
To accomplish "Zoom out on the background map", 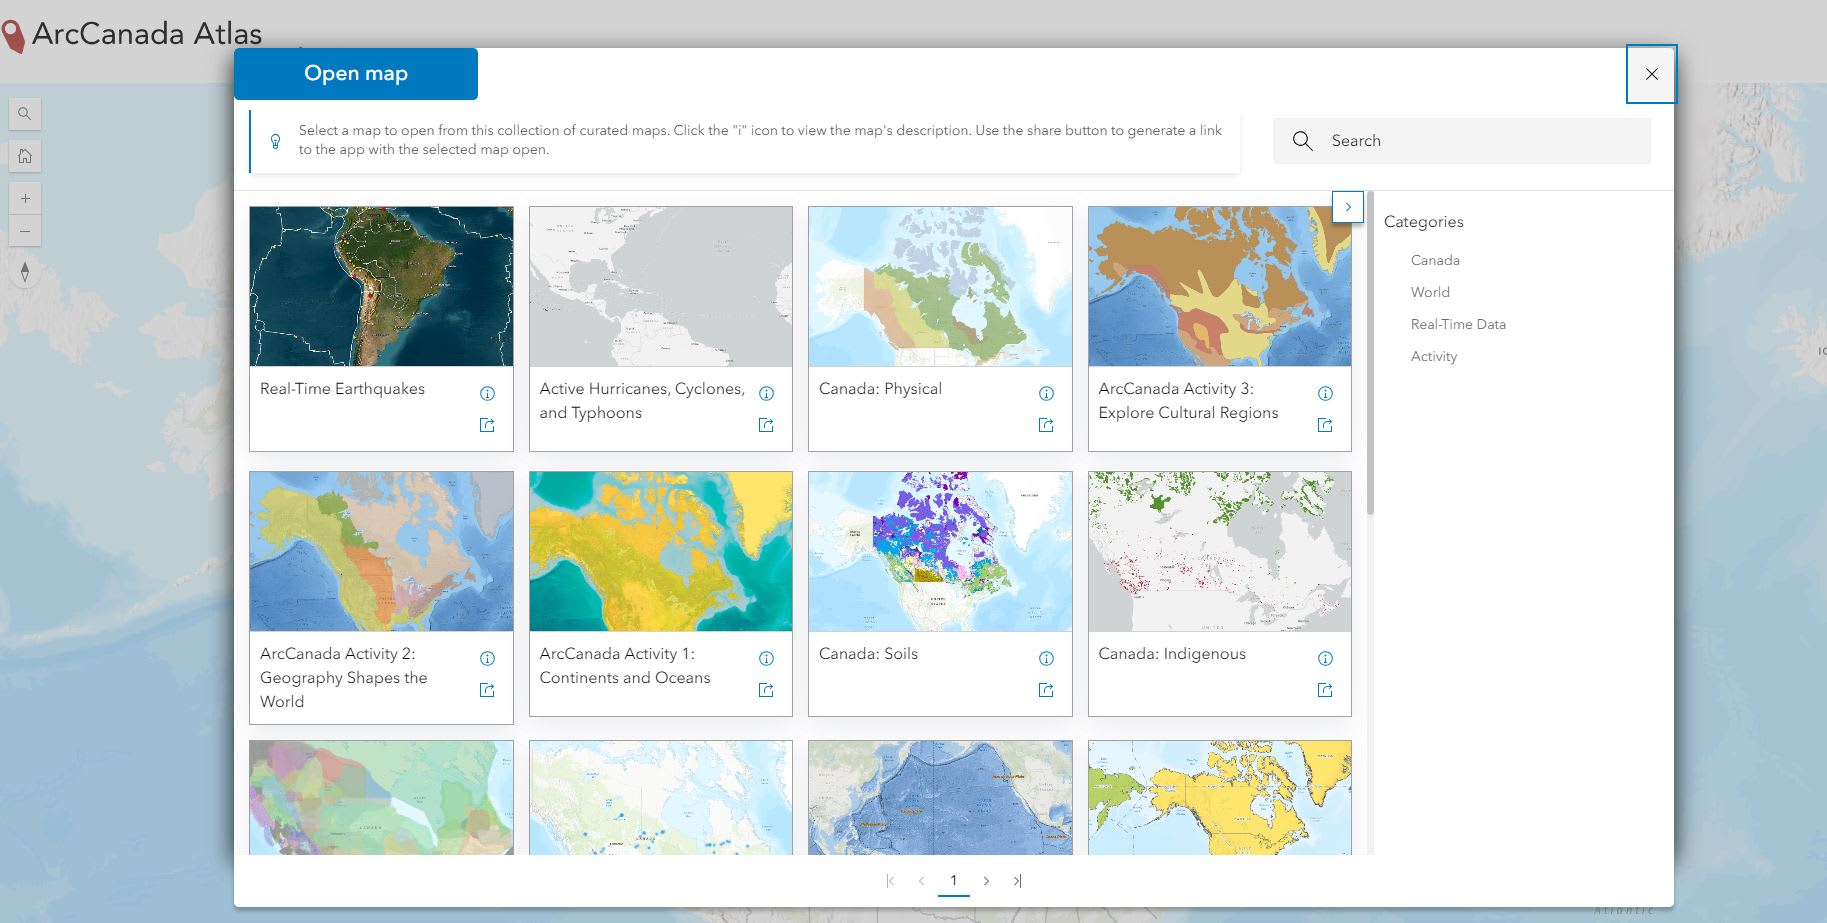I will [x=25, y=231].
